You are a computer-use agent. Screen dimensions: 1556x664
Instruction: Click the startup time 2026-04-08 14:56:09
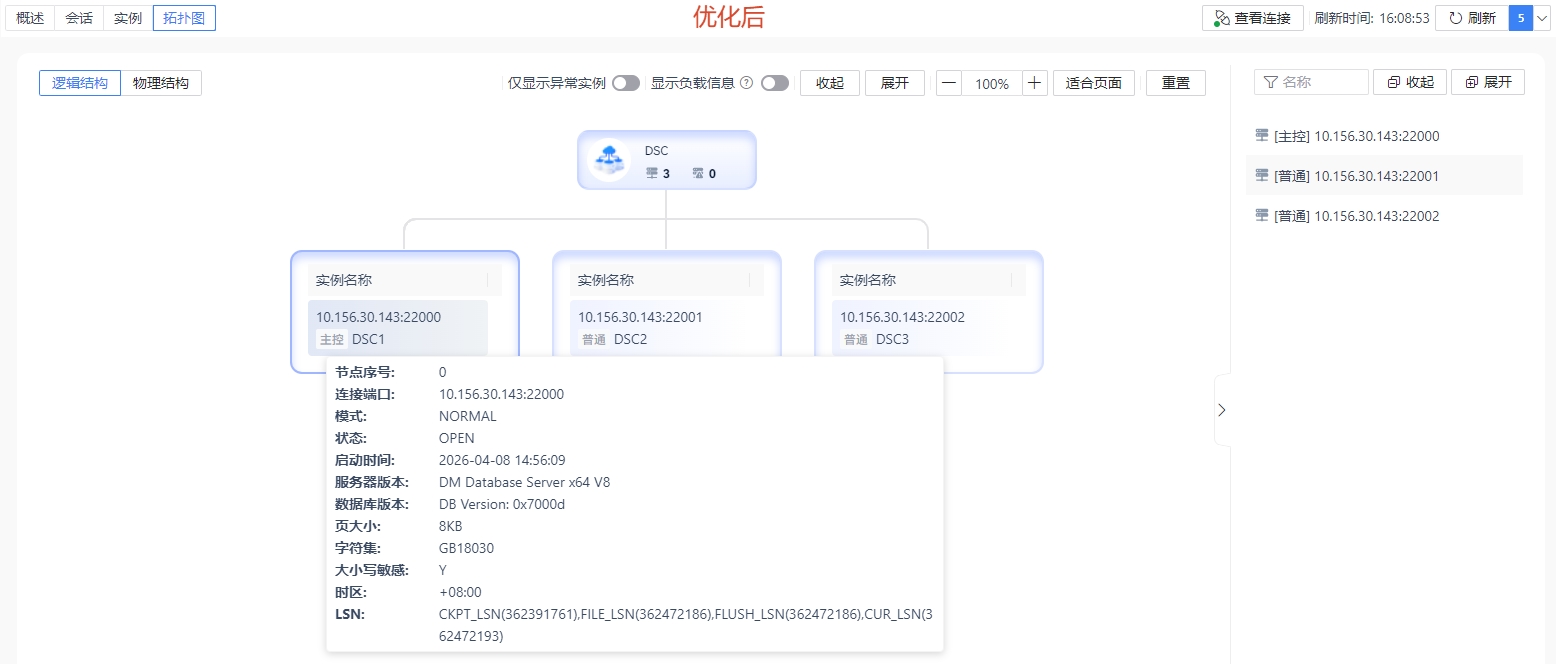click(502, 460)
